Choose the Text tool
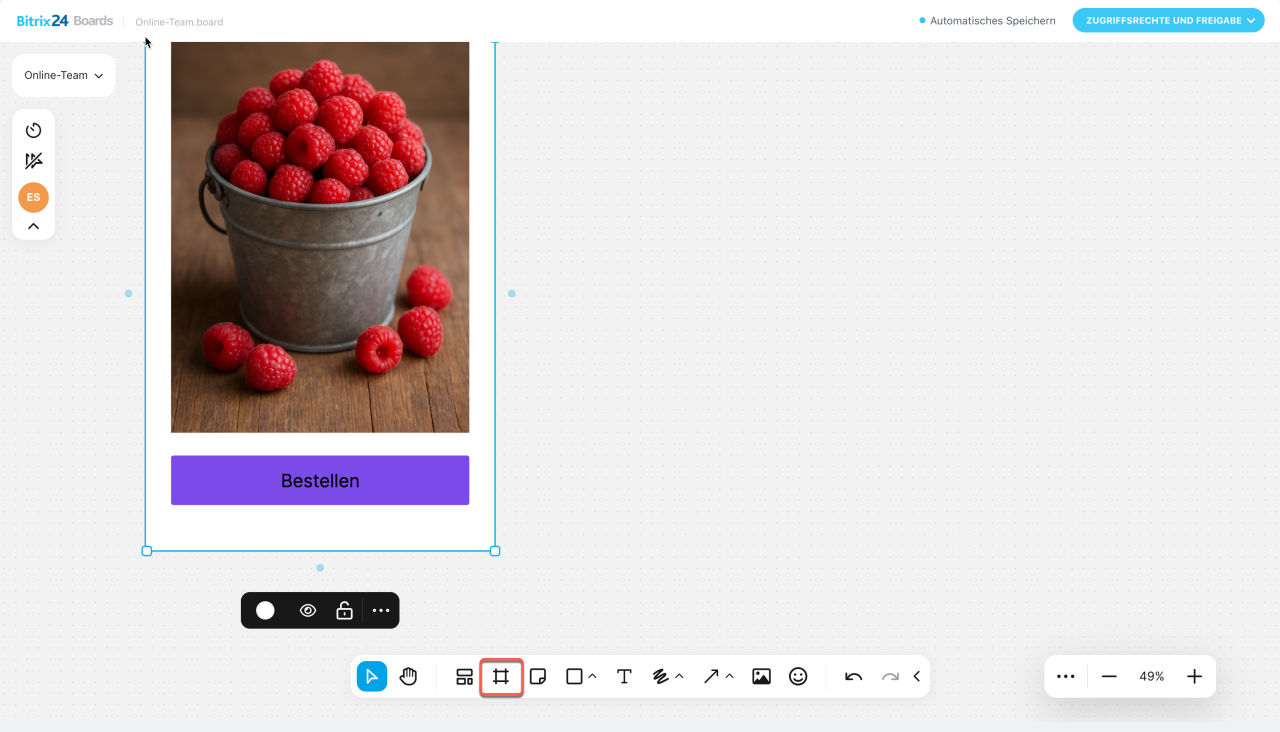 coord(624,677)
